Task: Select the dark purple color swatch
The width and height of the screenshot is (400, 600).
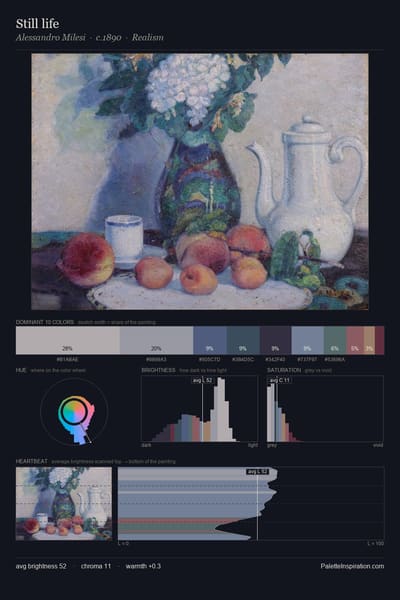Action: 276,340
